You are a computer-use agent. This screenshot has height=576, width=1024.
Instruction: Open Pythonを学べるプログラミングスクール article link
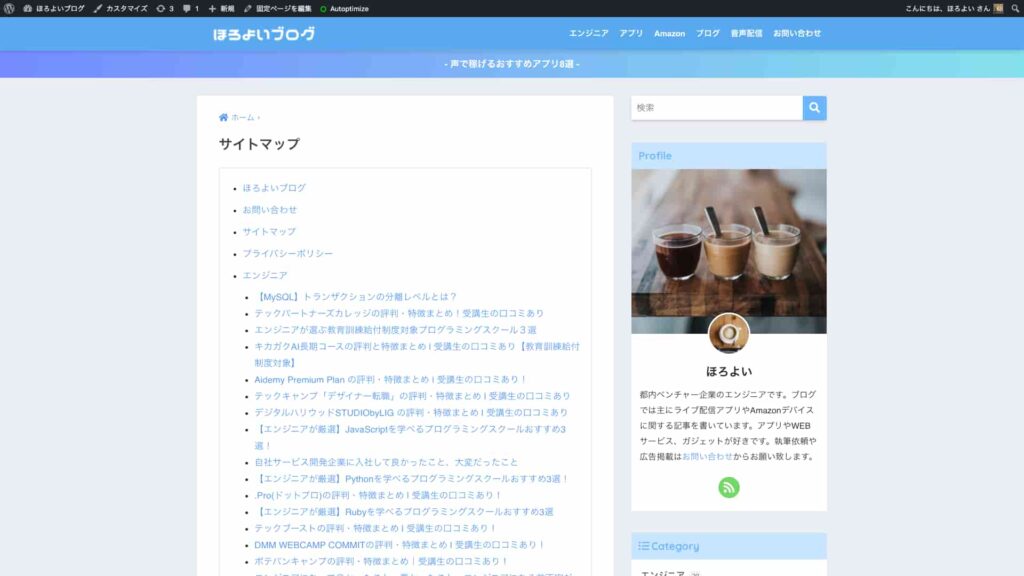click(x=411, y=479)
